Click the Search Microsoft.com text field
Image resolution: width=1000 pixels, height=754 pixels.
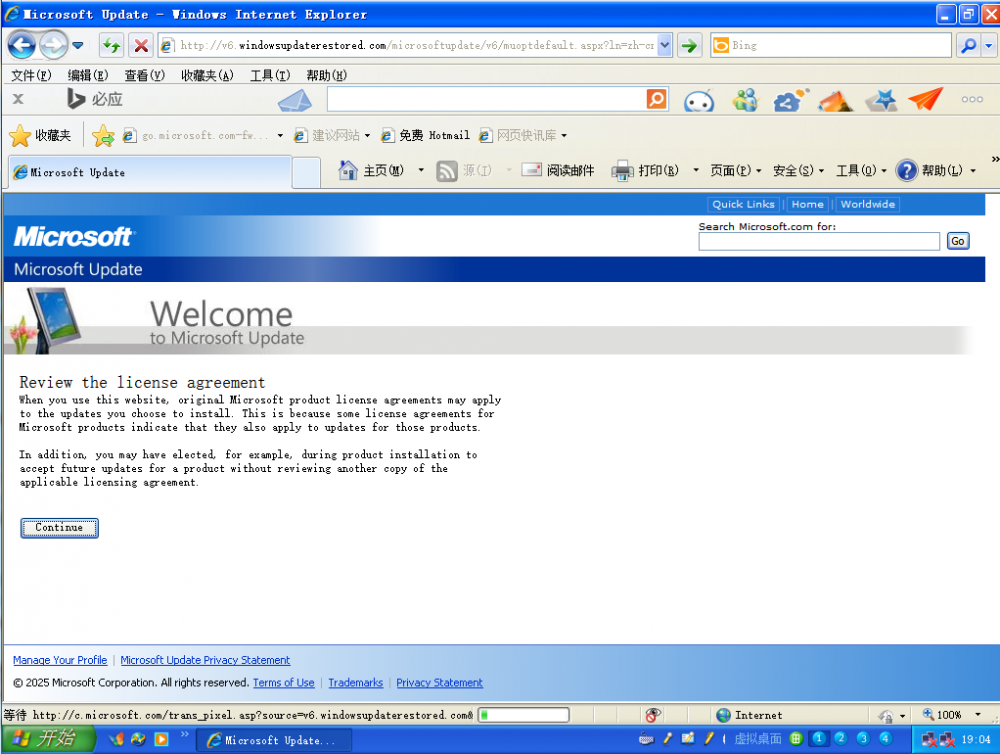coord(819,241)
